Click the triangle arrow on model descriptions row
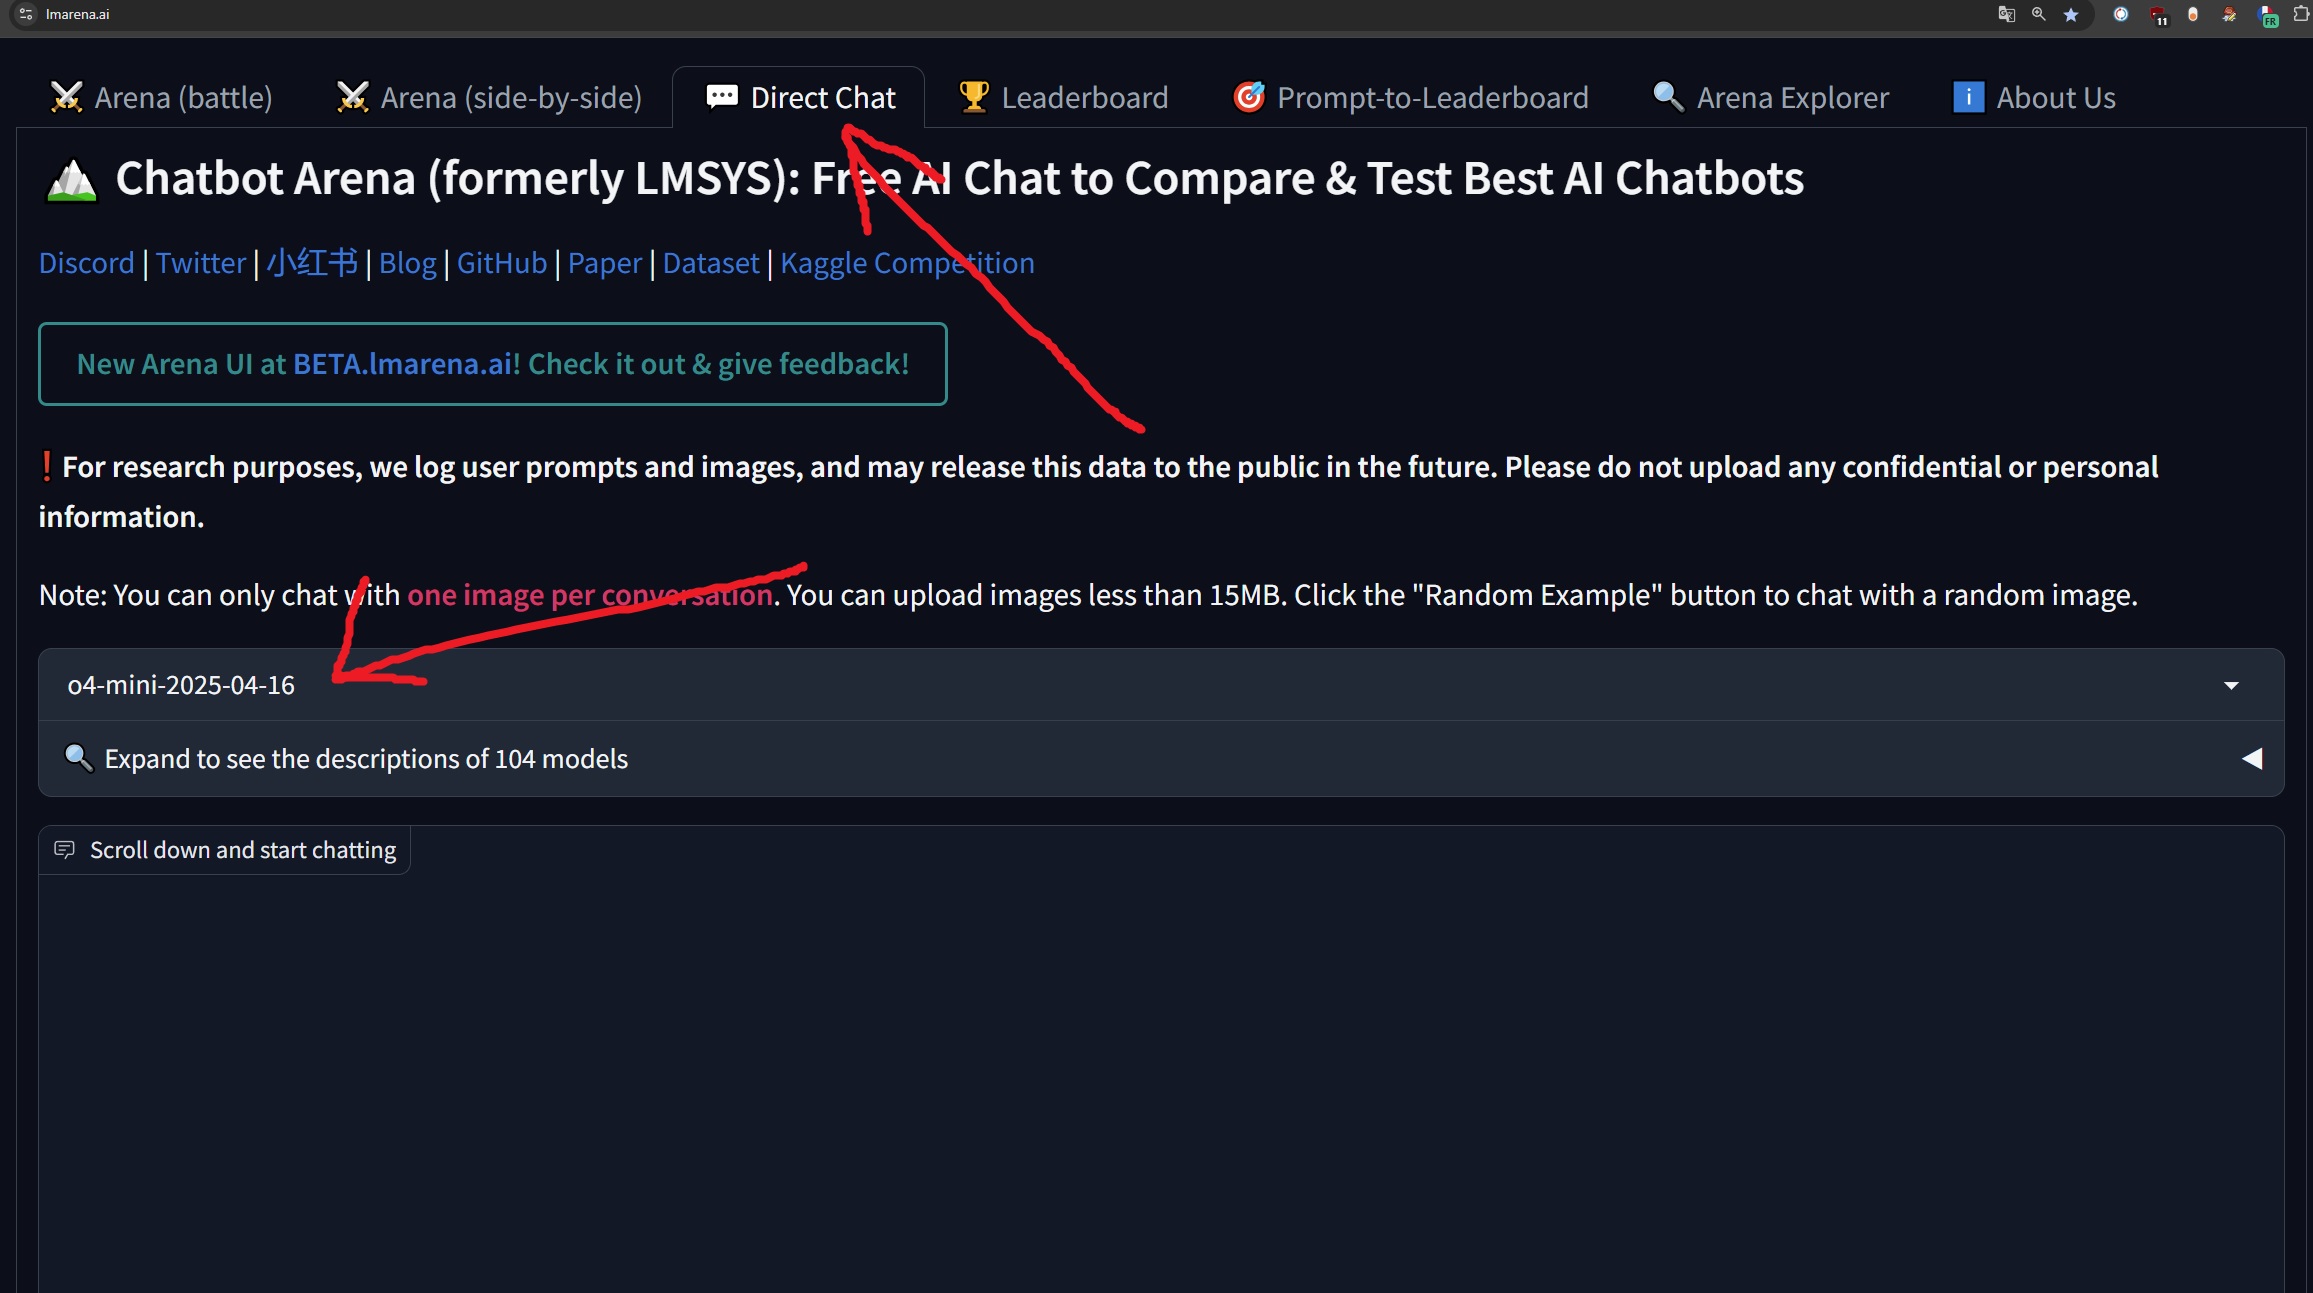2313x1293 pixels. pyautogui.click(x=2252, y=759)
